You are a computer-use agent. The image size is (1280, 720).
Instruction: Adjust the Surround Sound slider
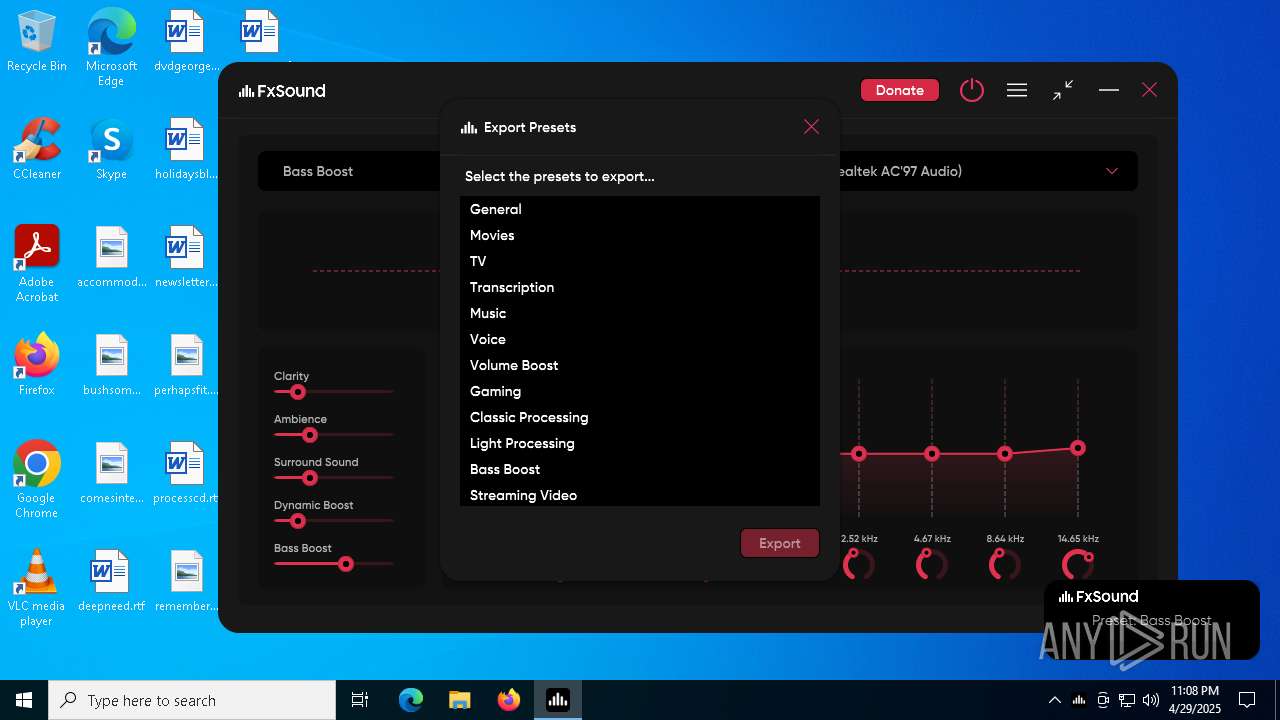coord(310,478)
